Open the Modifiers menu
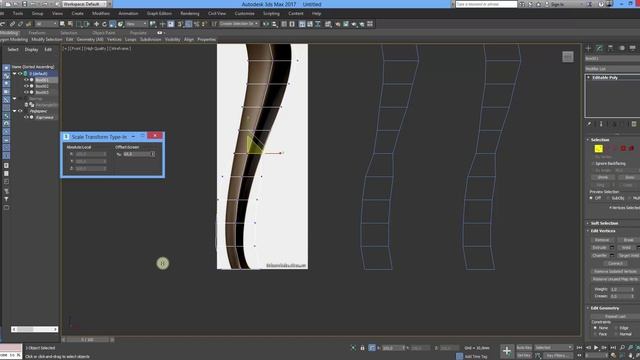 (101, 13)
